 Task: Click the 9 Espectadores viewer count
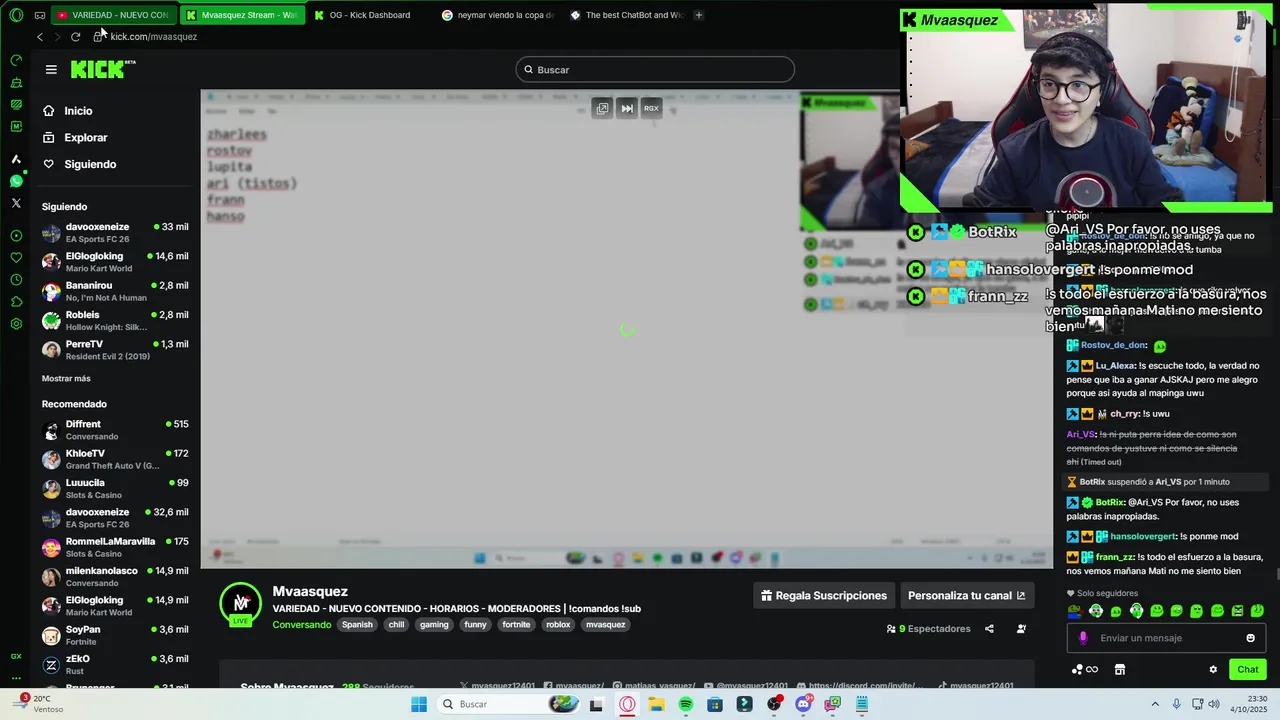click(x=929, y=629)
